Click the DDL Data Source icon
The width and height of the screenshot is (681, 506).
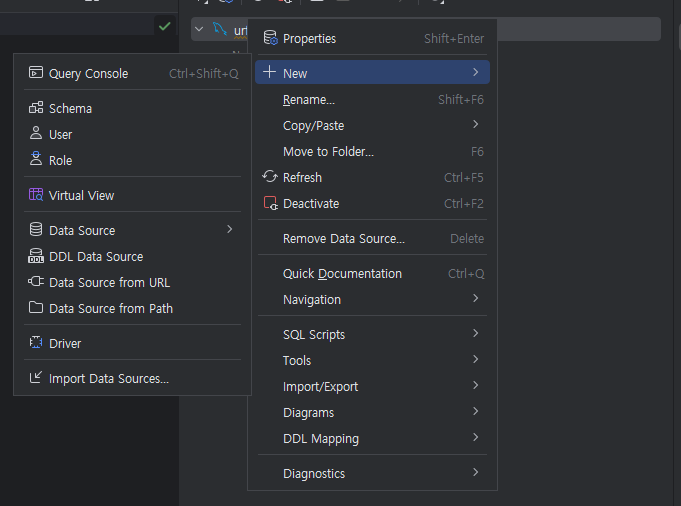click(36, 256)
